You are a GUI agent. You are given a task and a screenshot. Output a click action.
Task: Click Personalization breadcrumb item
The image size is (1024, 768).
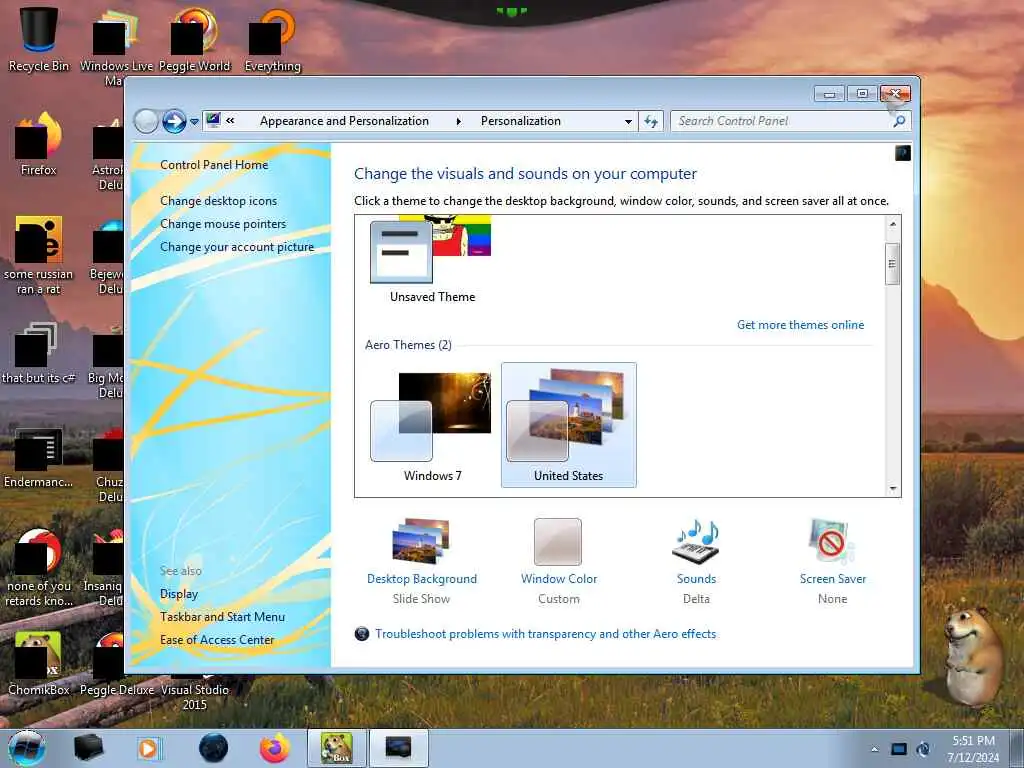(520, 121)
